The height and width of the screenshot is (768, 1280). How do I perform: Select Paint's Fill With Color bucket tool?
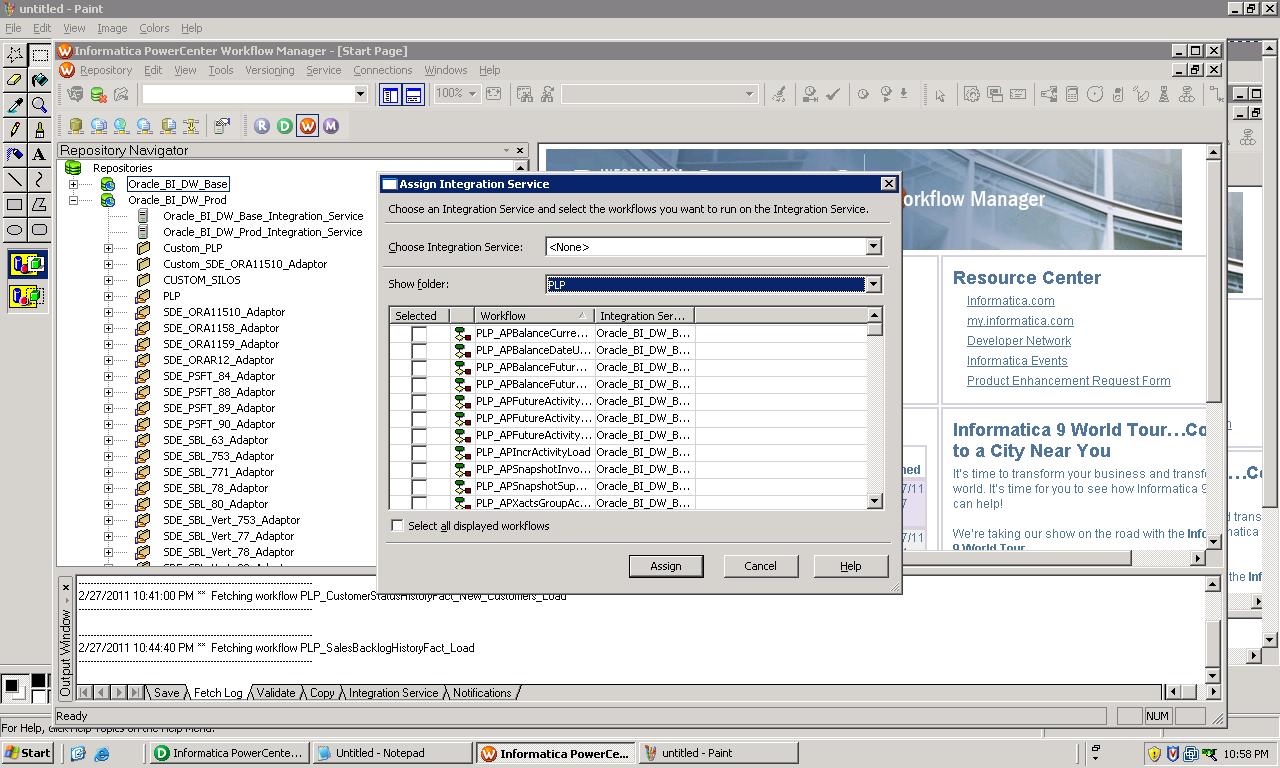39,80
